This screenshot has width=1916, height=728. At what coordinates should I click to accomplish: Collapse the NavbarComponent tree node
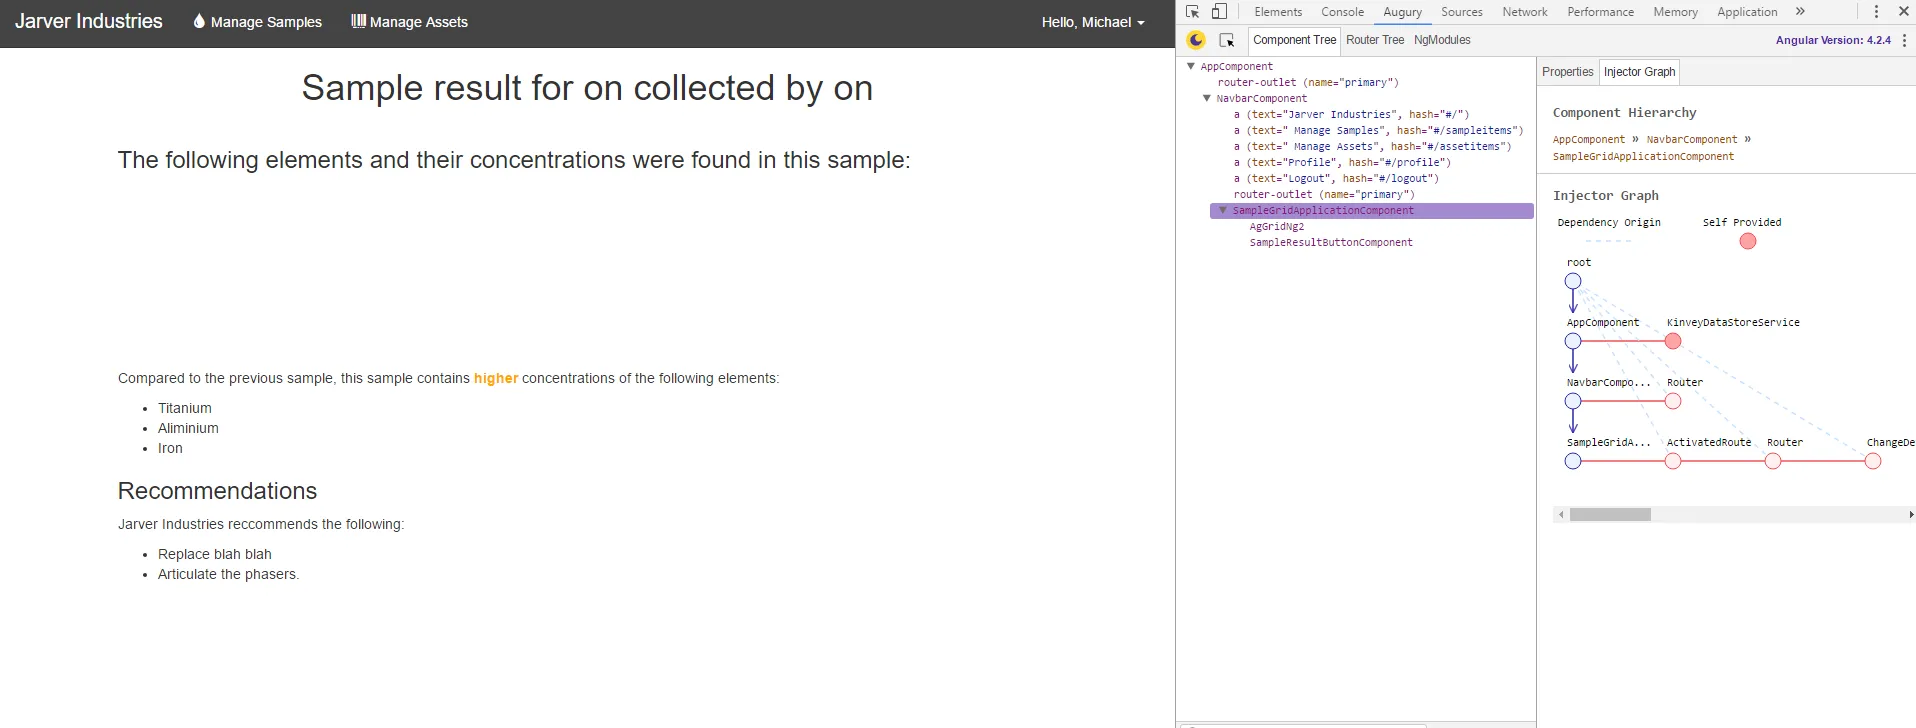coord(1207,99)
